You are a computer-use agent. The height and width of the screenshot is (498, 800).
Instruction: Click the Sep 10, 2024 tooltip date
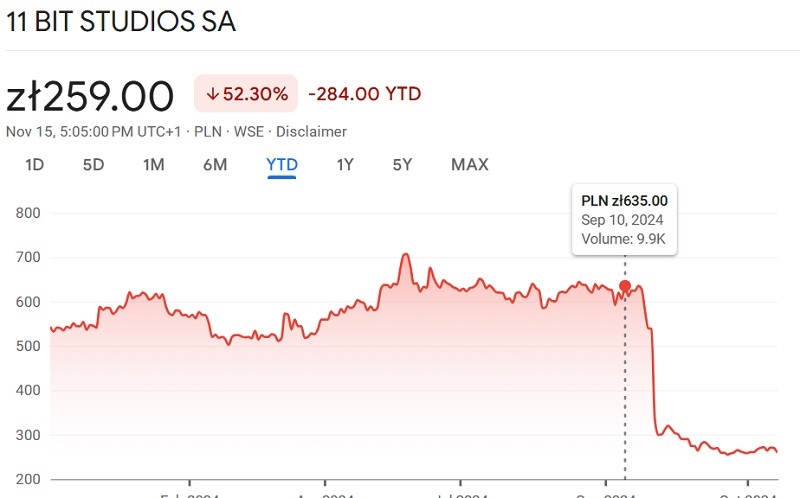622,220
